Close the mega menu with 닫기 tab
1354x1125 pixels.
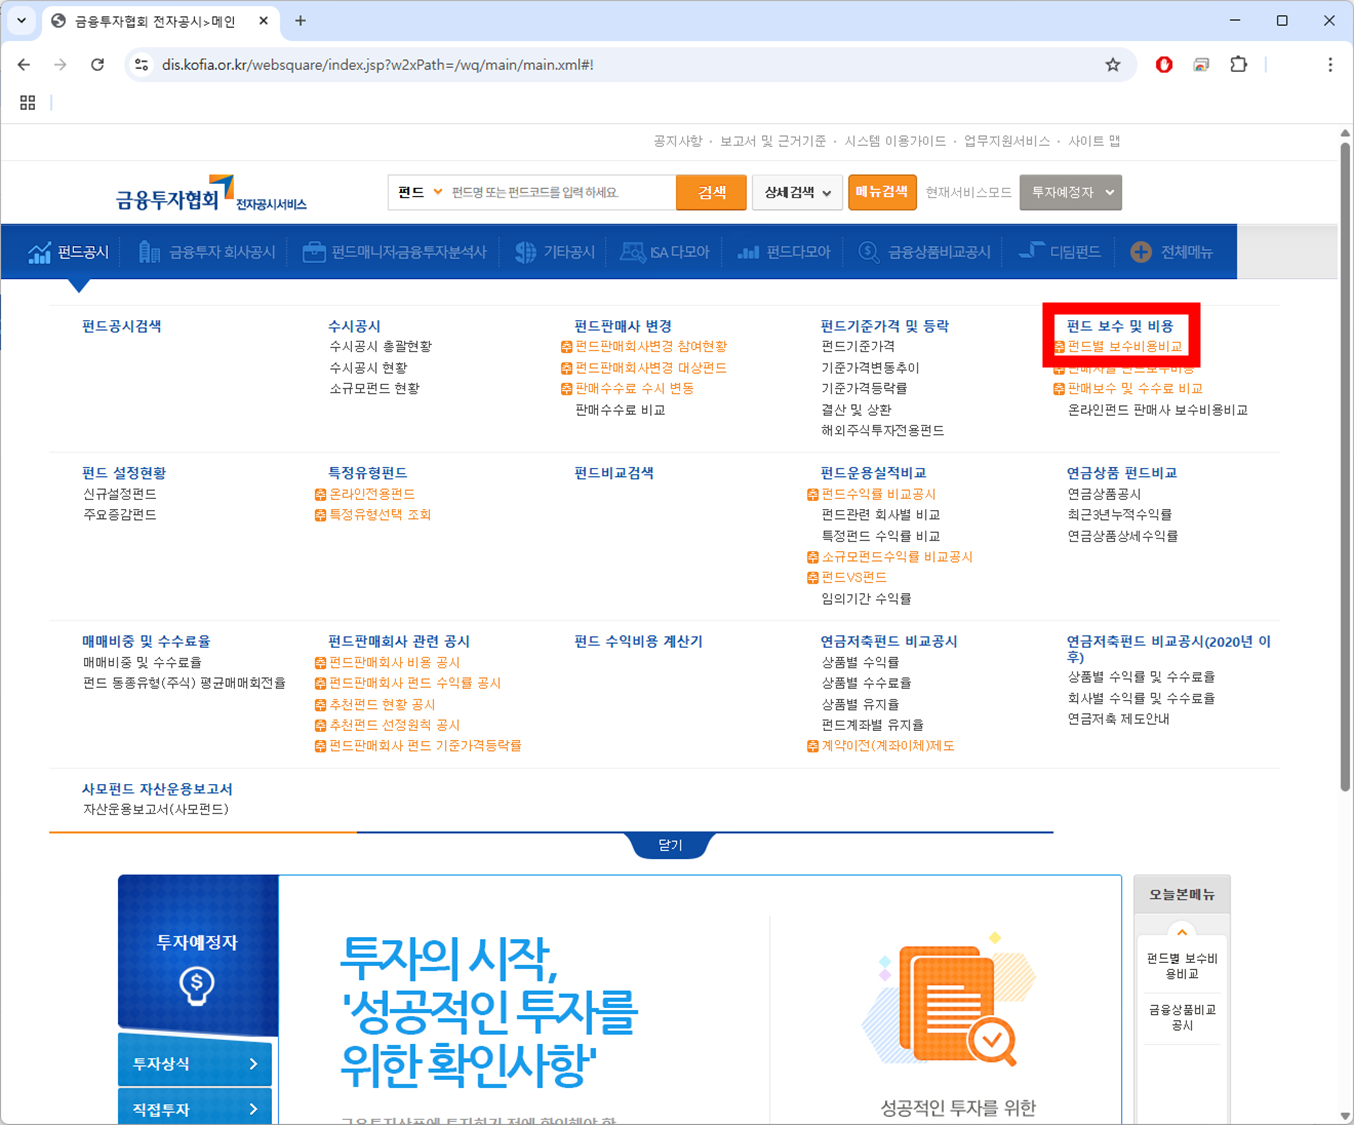click(670, 846)
